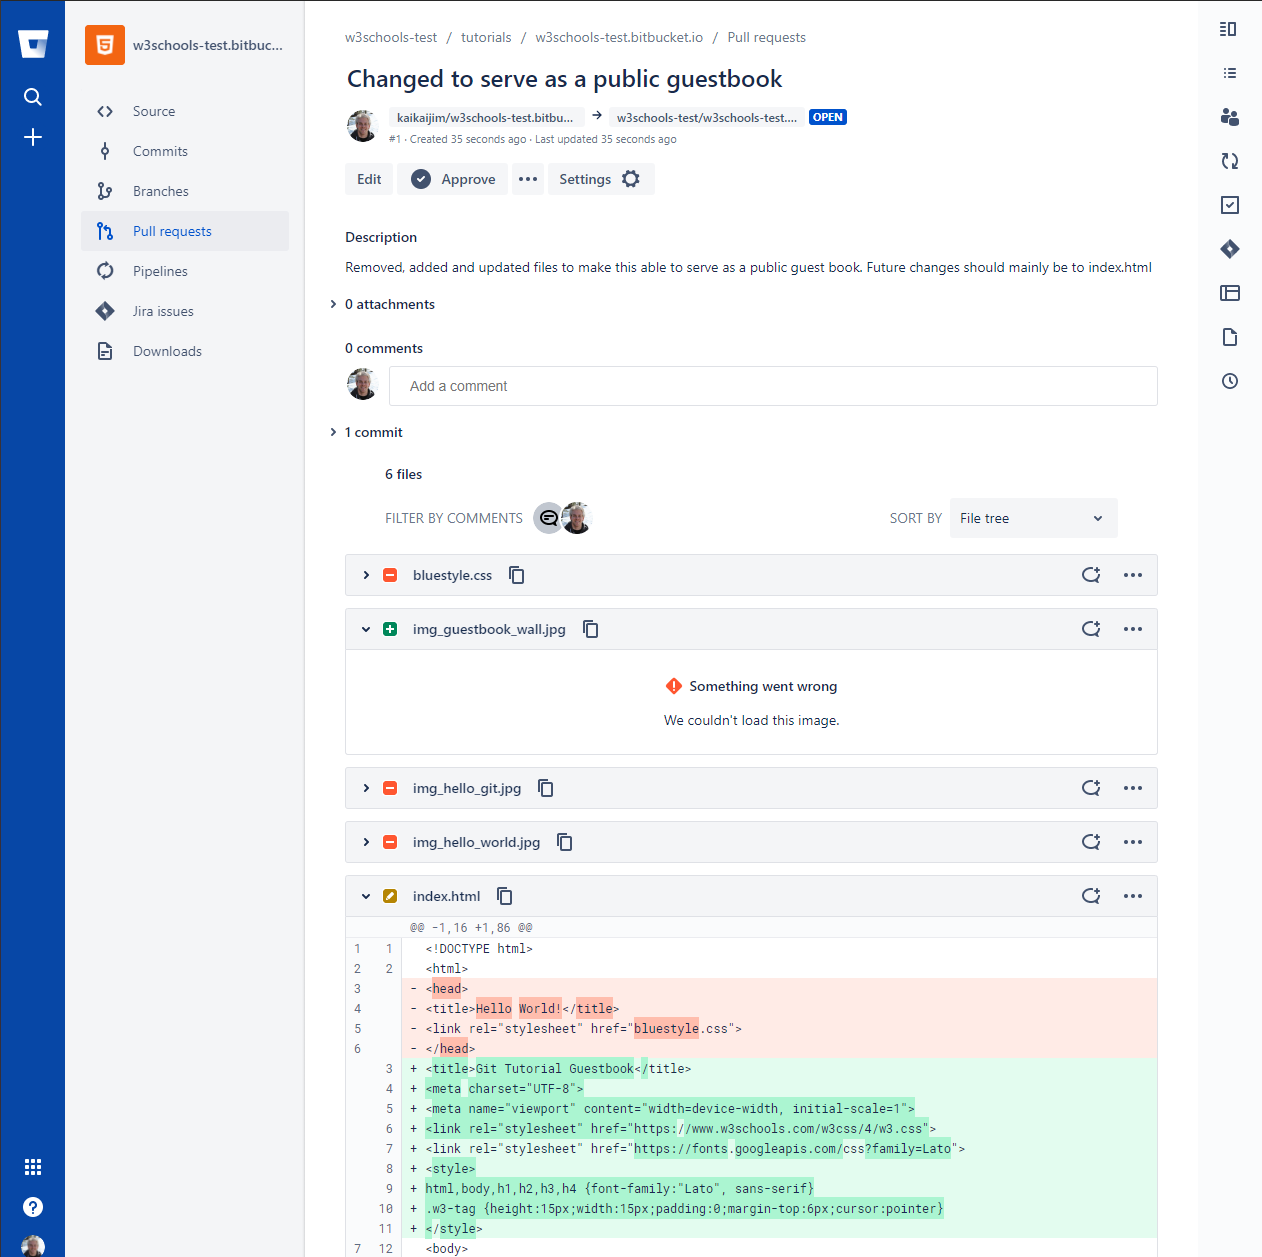Toggle the filter by comments bubble icon
The height and width of the screenshot is (1257, 1262).
click(548, 518)
